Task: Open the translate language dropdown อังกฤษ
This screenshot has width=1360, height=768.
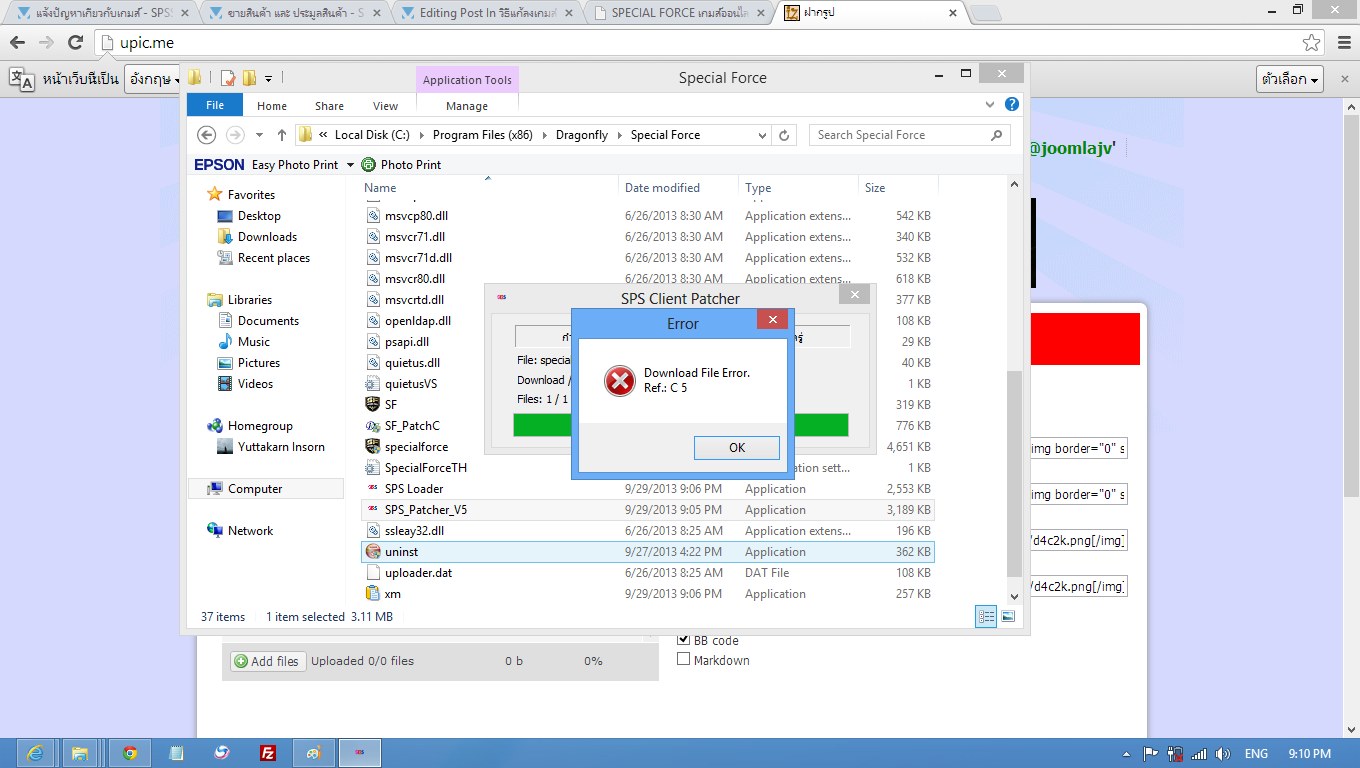Action: pyautogui.click(x=153, y=79)
